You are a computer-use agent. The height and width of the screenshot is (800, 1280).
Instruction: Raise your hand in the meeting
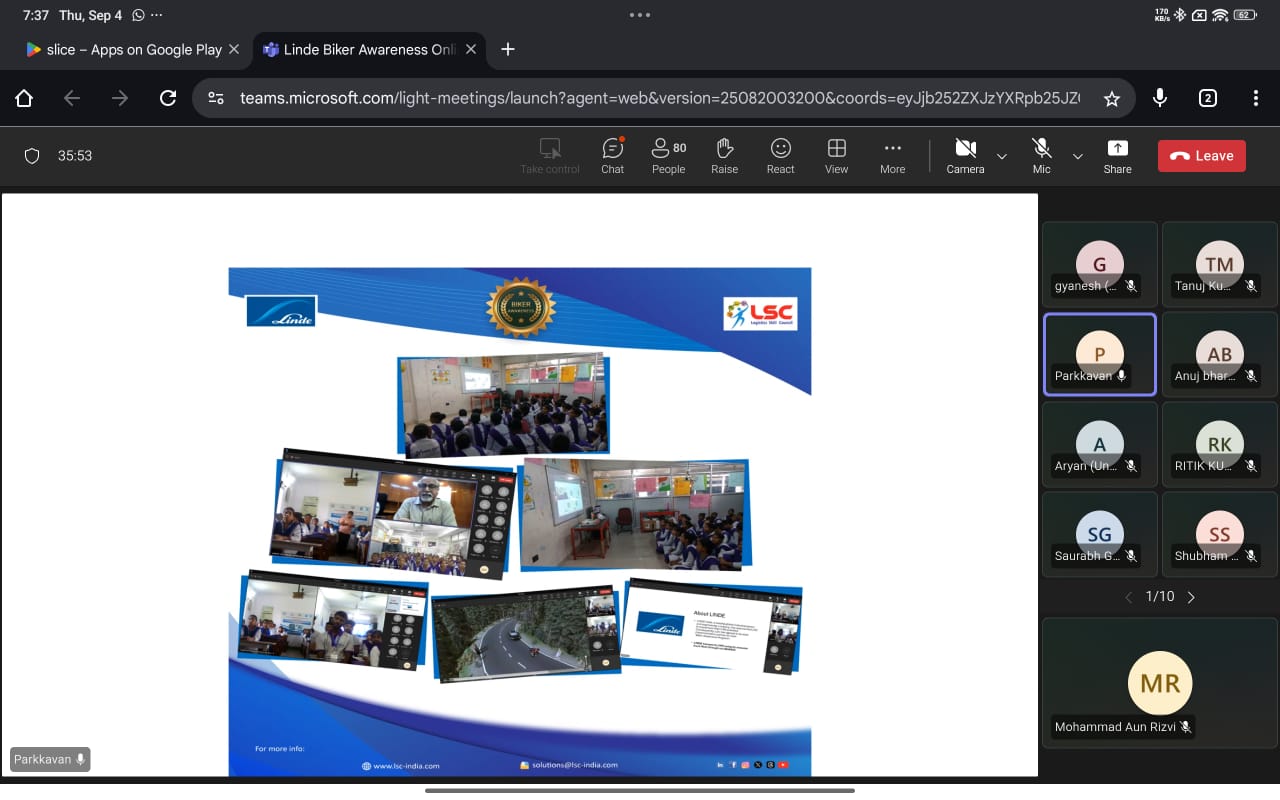[x=724, y=156]
